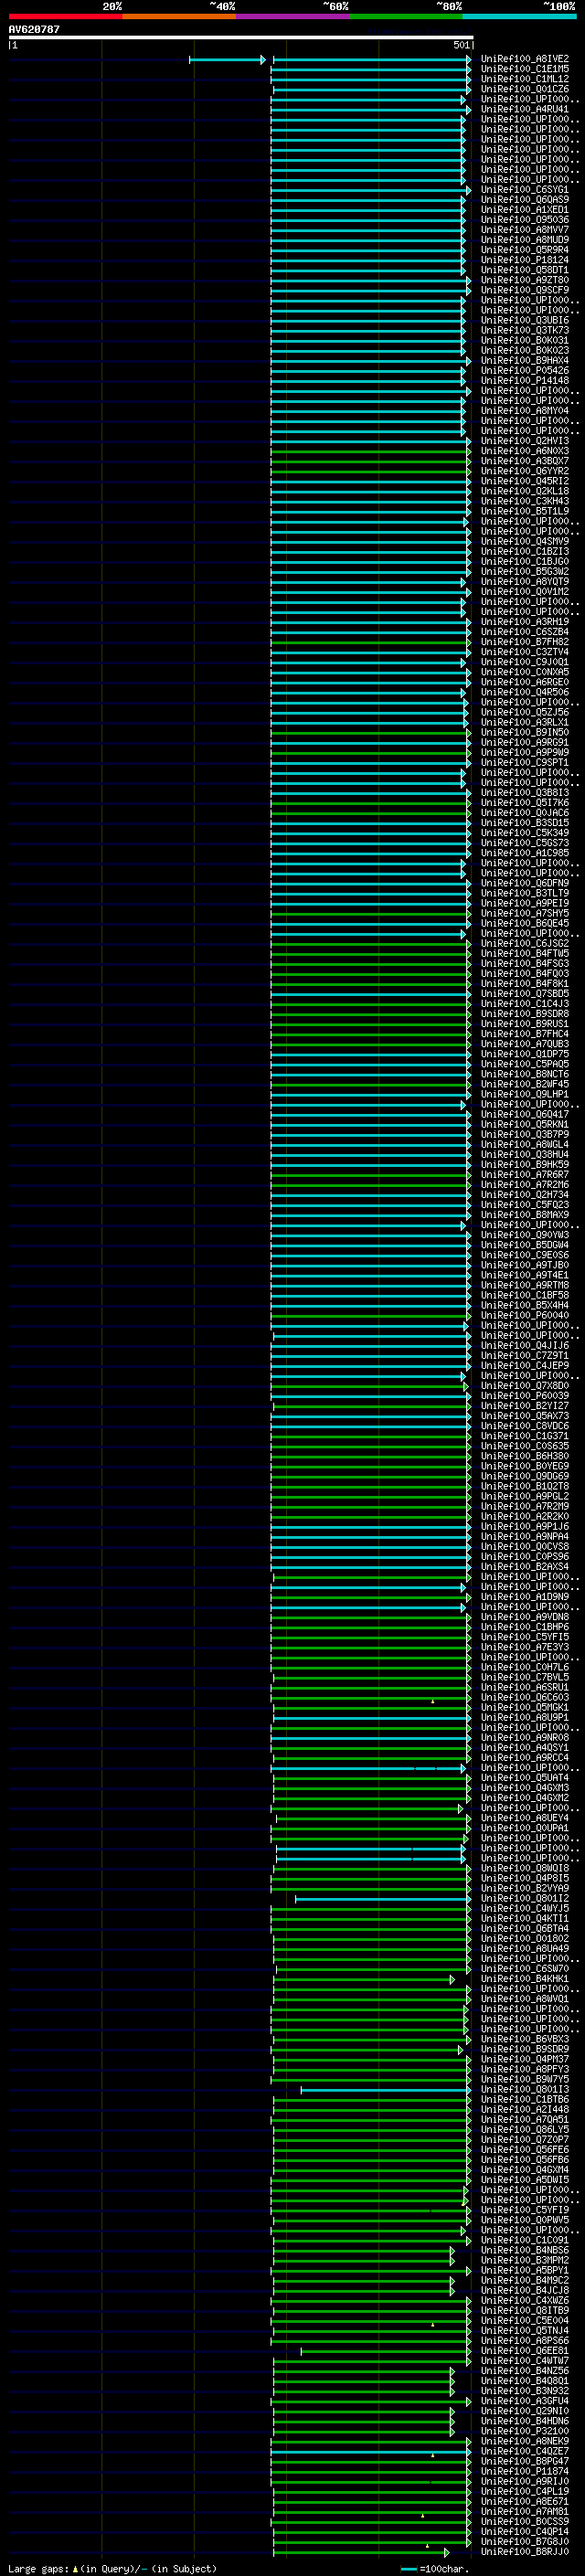Click the red ~20% identity legend segment
The width and height of the screenshot is (585, 2576).
(x=65, y=16)
